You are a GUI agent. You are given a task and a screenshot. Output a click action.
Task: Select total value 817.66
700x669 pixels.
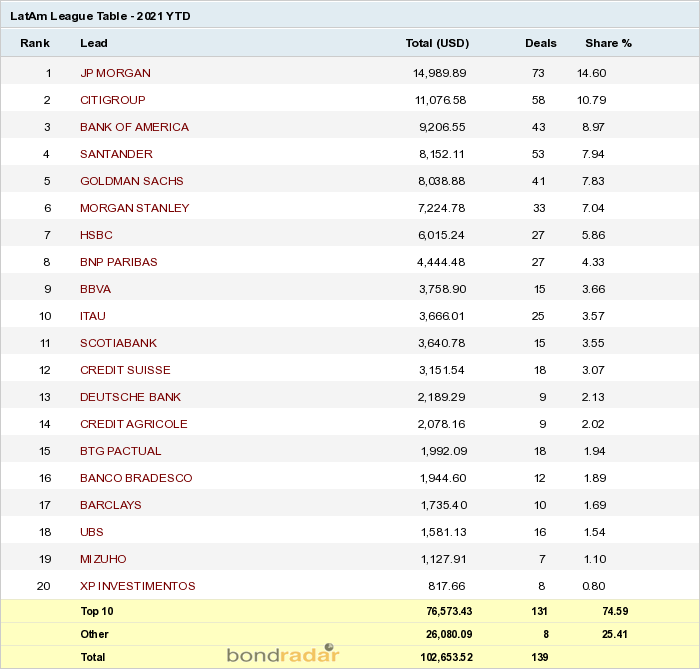447,586
